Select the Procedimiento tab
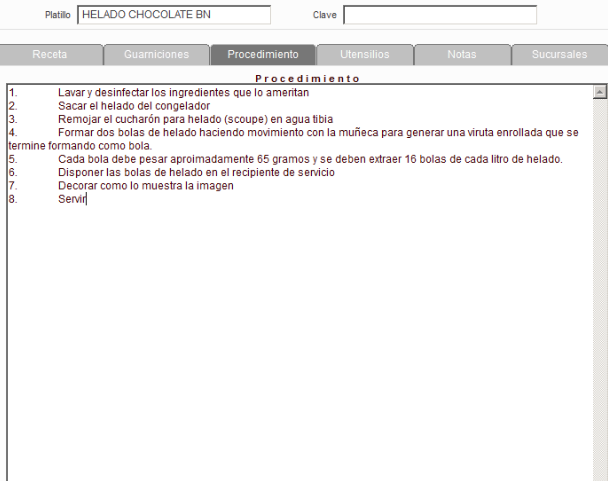Screen dimensions: 608x481 coord(262,55)
